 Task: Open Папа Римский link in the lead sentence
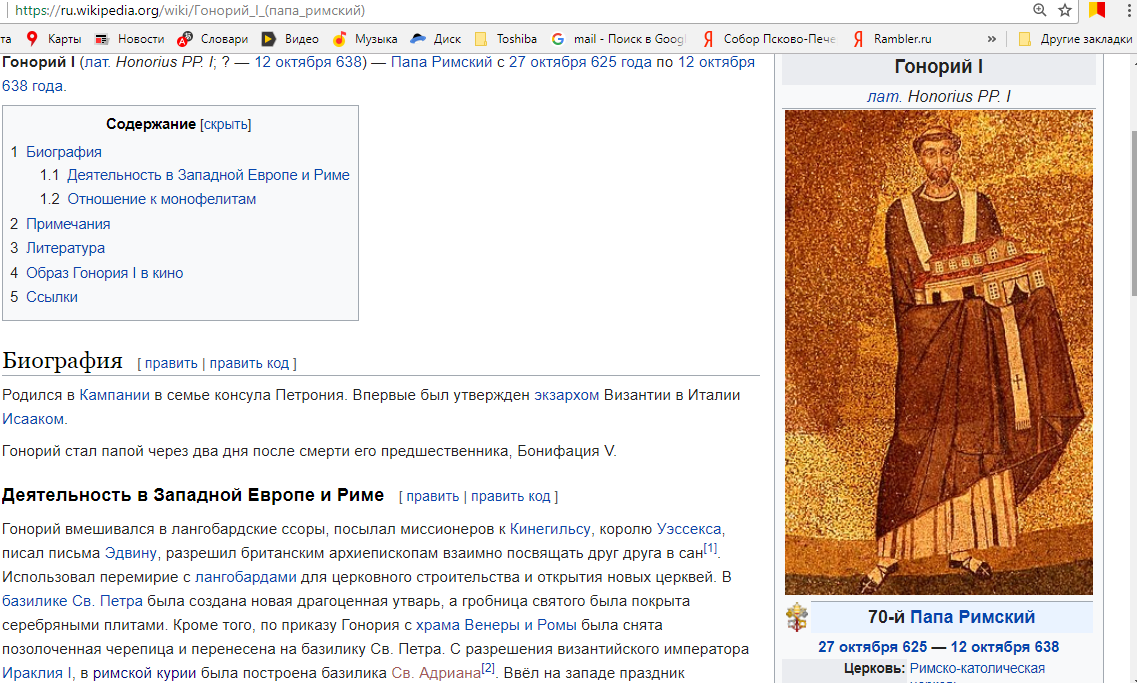[442, 62]
